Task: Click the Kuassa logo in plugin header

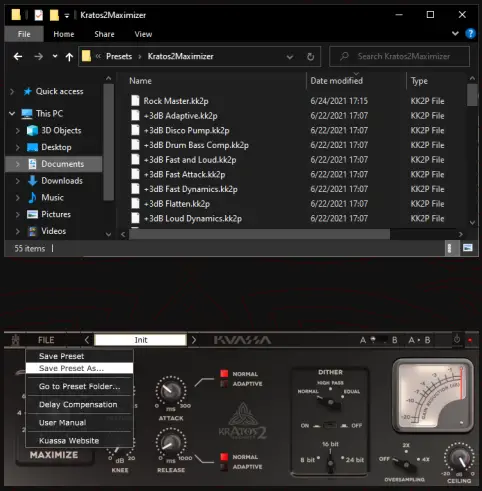Action: click(x=242, y=340)
